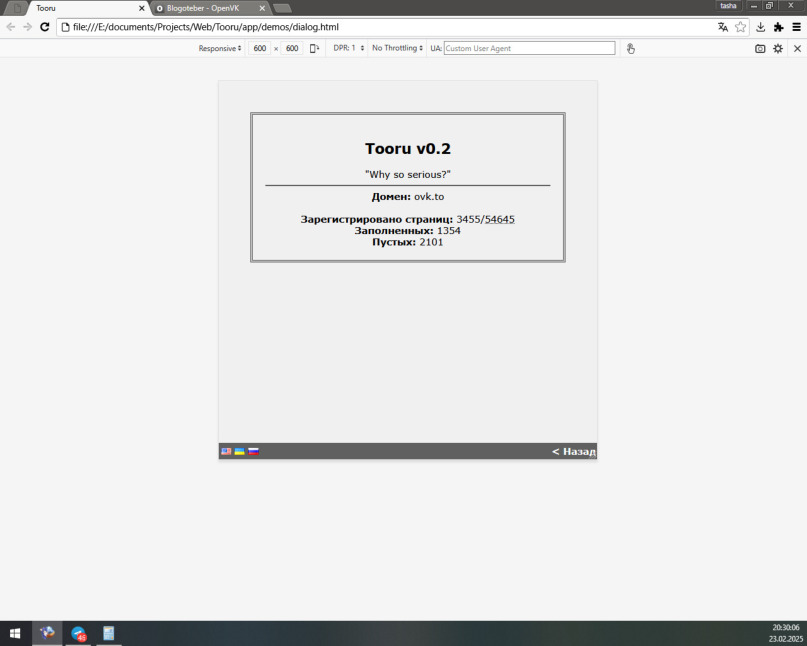Click the 'Пустых: 2101' line
Image resolution: width=807 pixels, height=646 pixels.
click(x=408, y=242)
